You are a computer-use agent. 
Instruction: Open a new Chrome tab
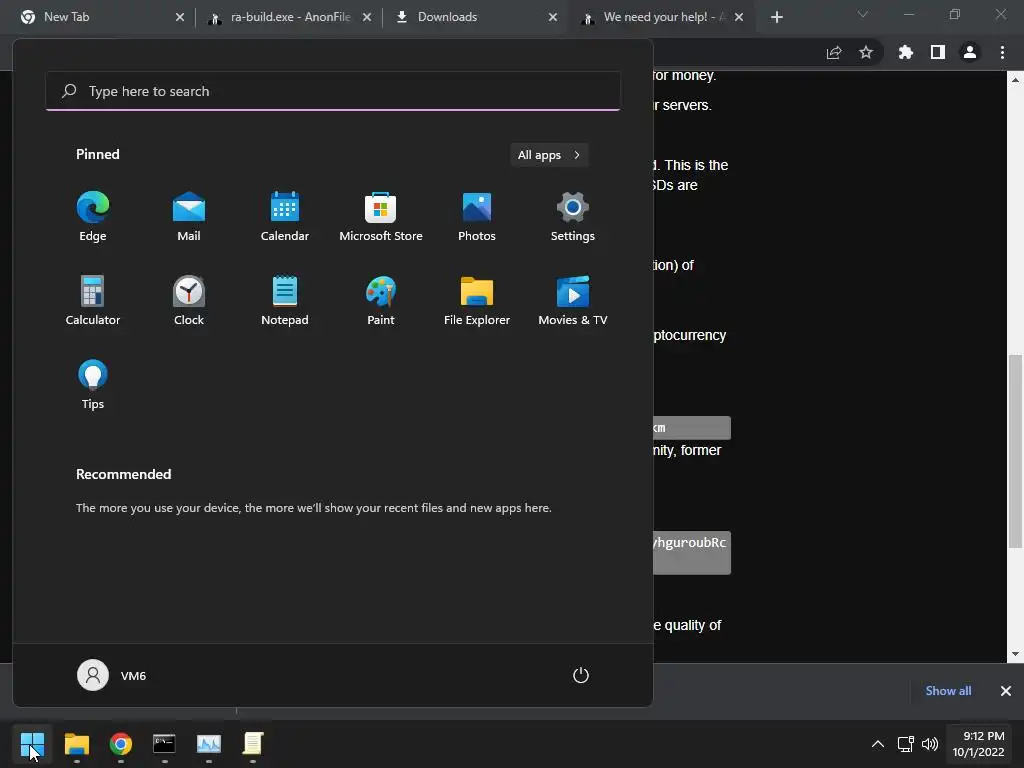pyautogui.click(x=776, y=17)
